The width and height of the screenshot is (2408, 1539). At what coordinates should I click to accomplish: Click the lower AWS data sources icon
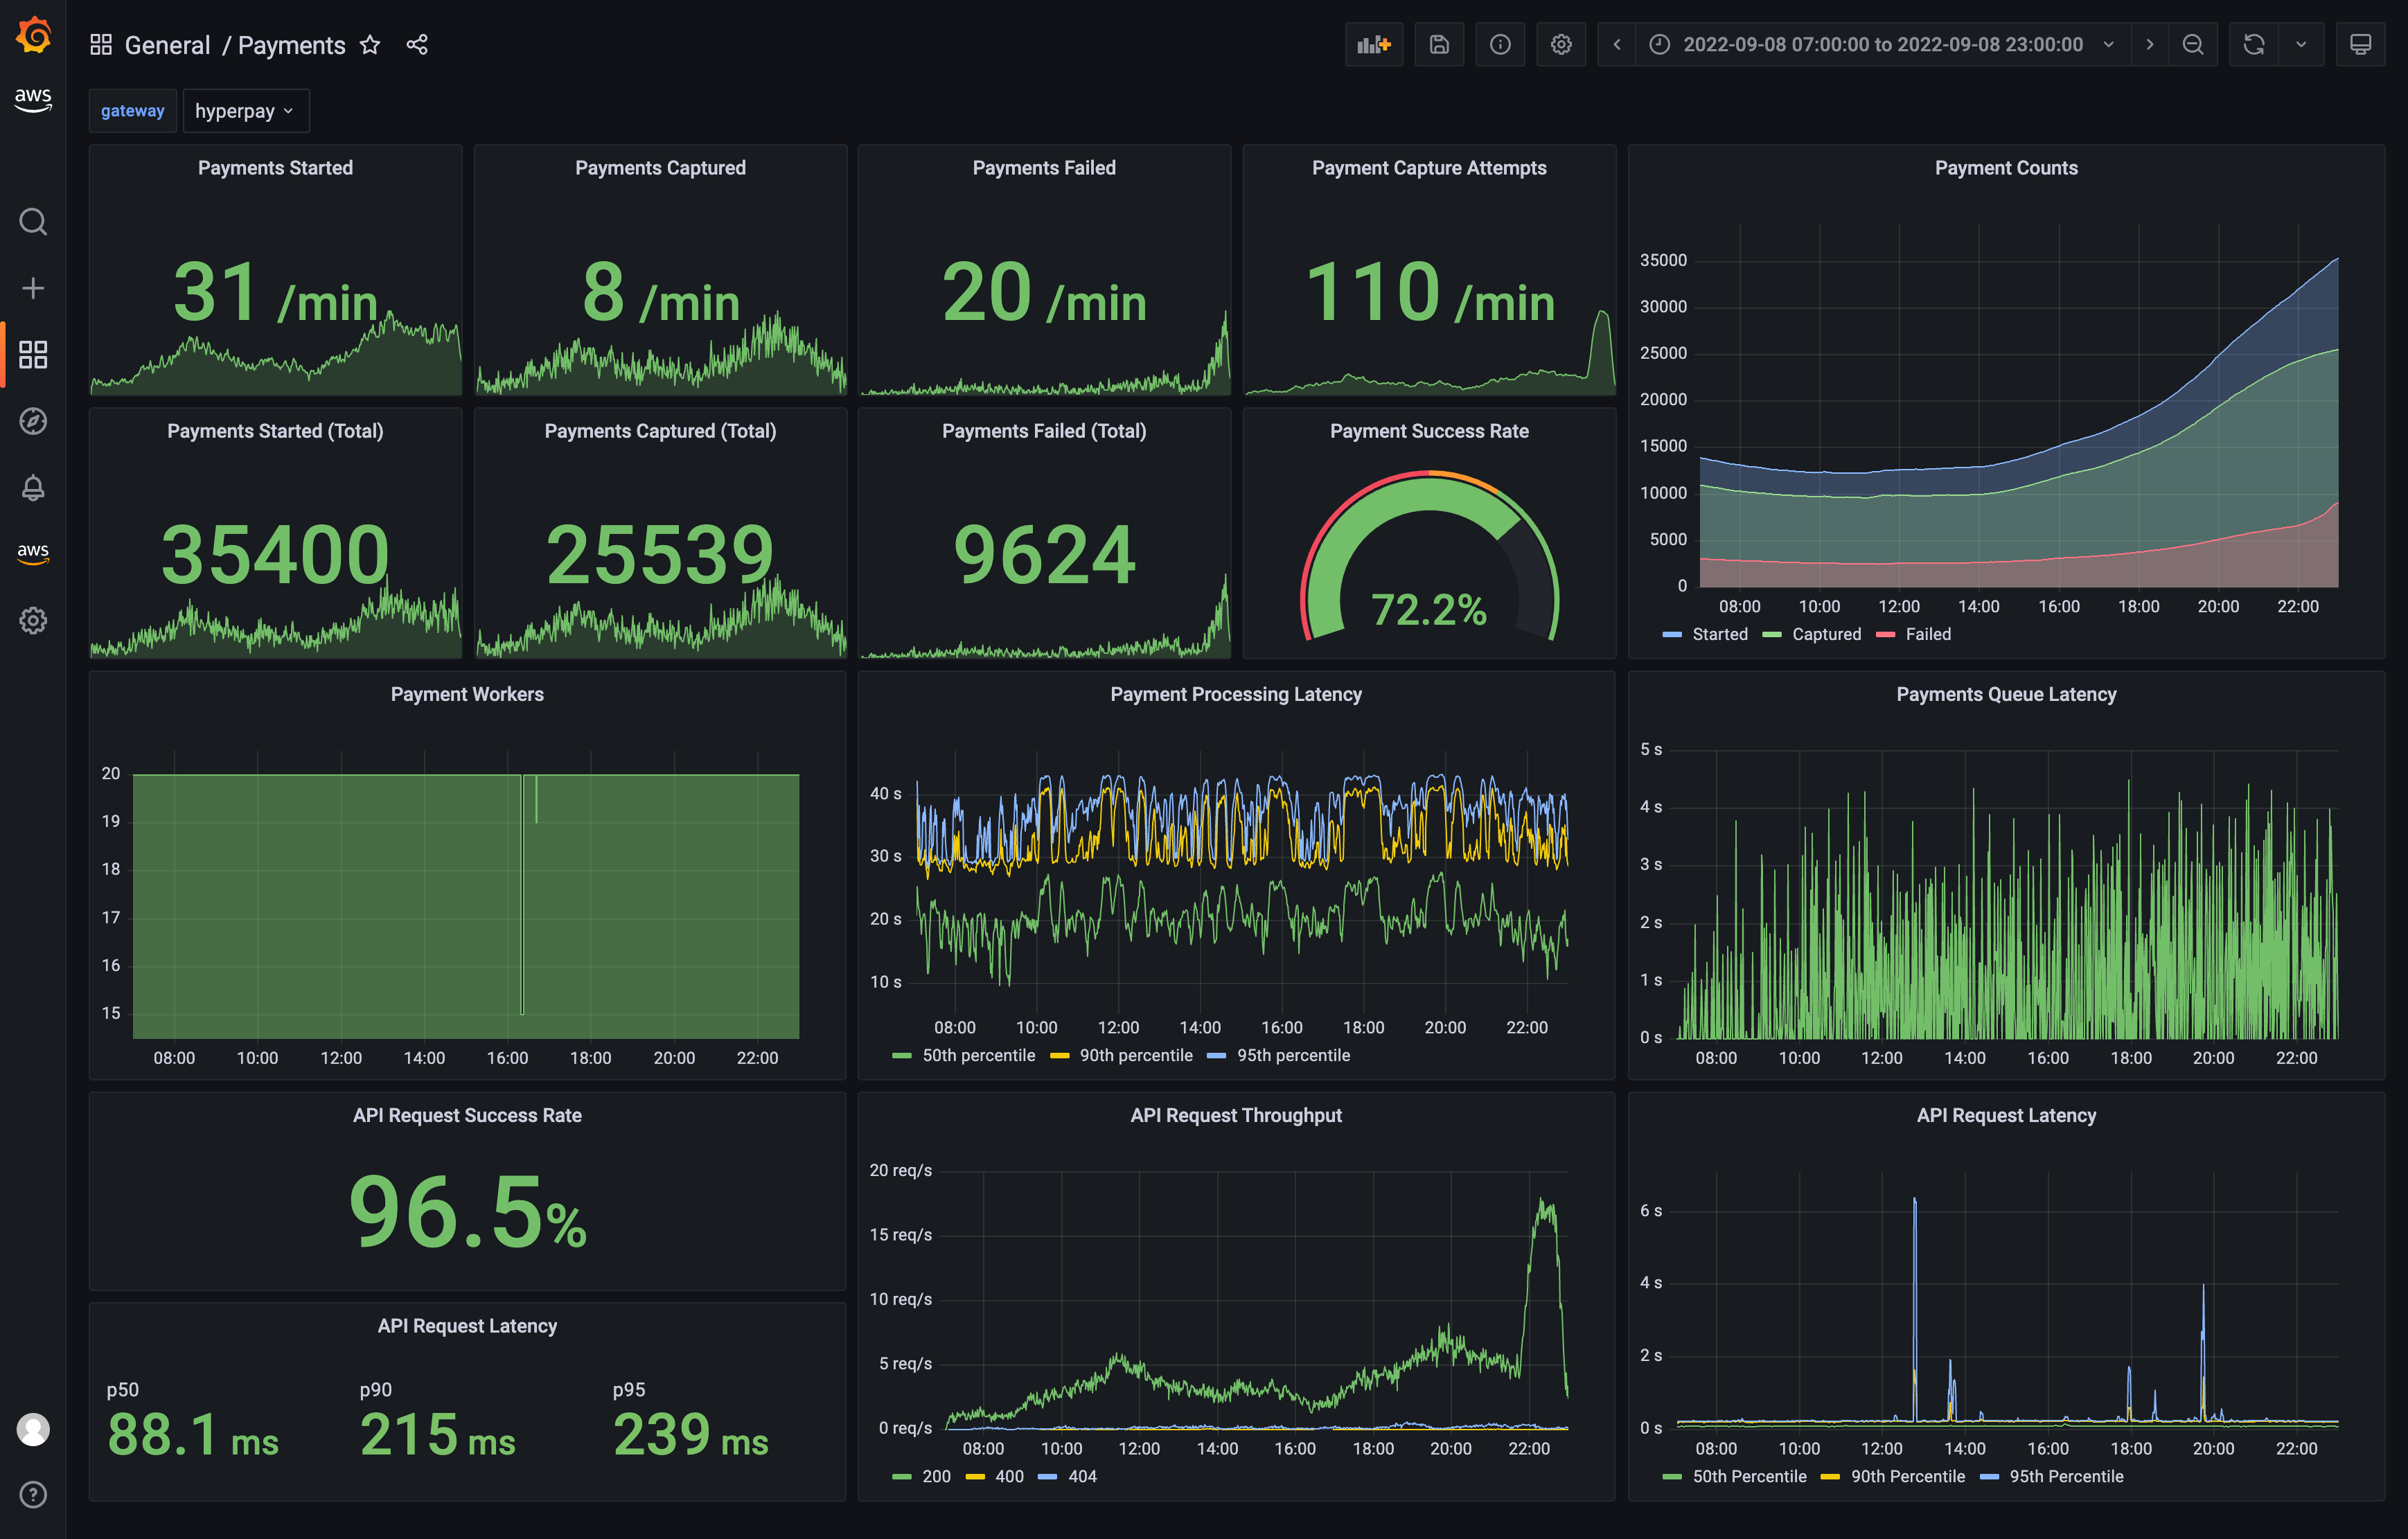(x=33, y=553)
